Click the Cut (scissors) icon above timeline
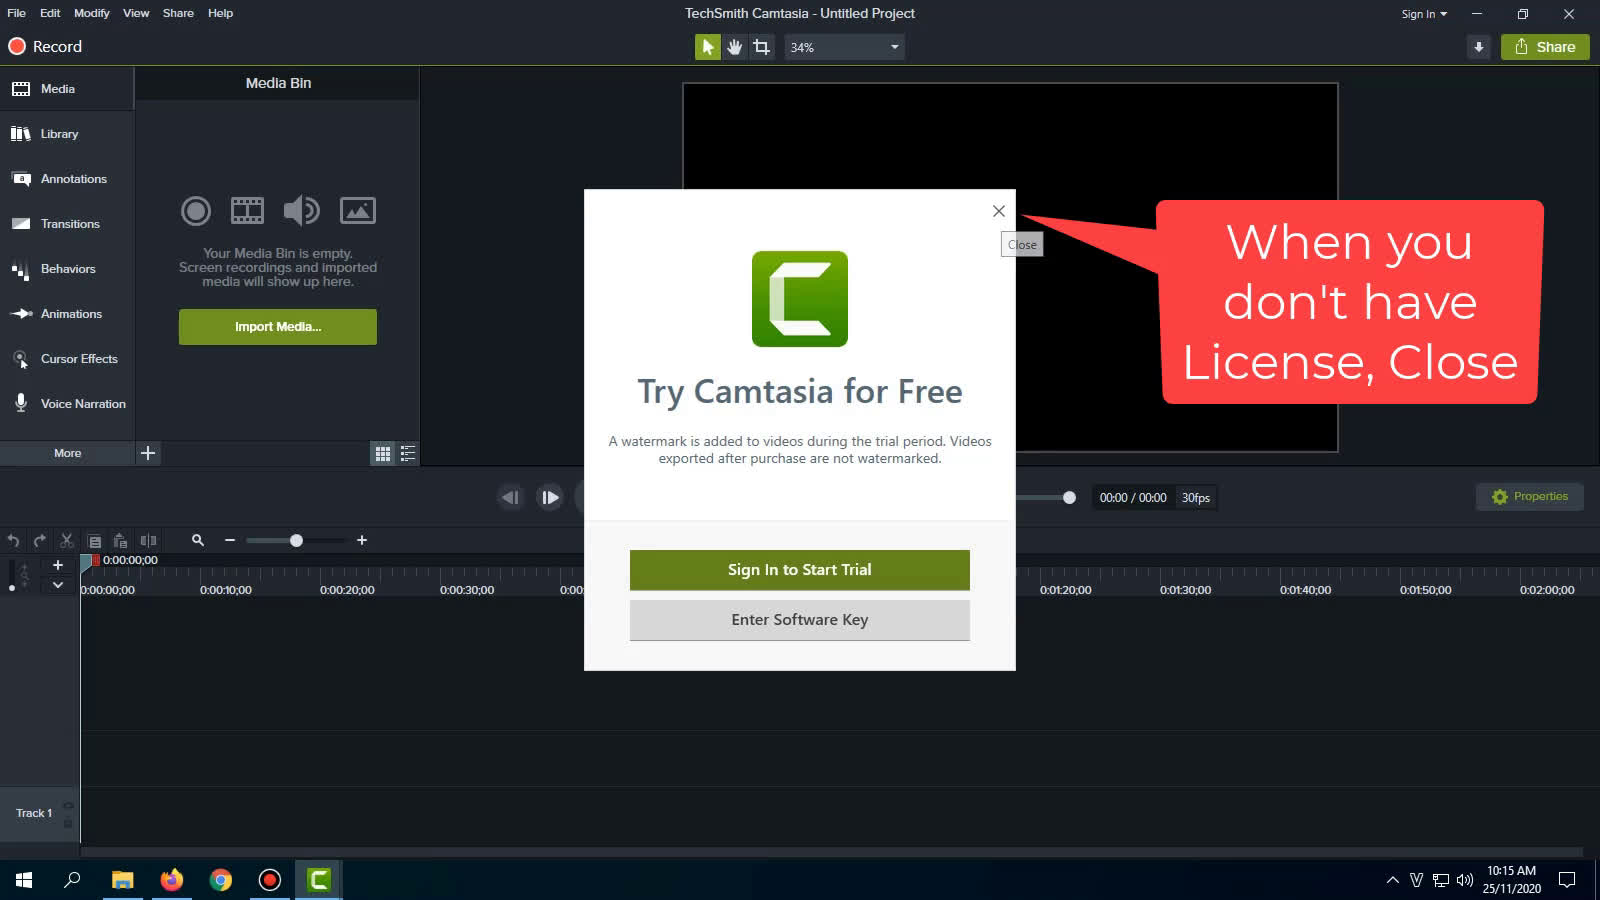The width and height of the screenshot is (1600, 900). (66, 540)
